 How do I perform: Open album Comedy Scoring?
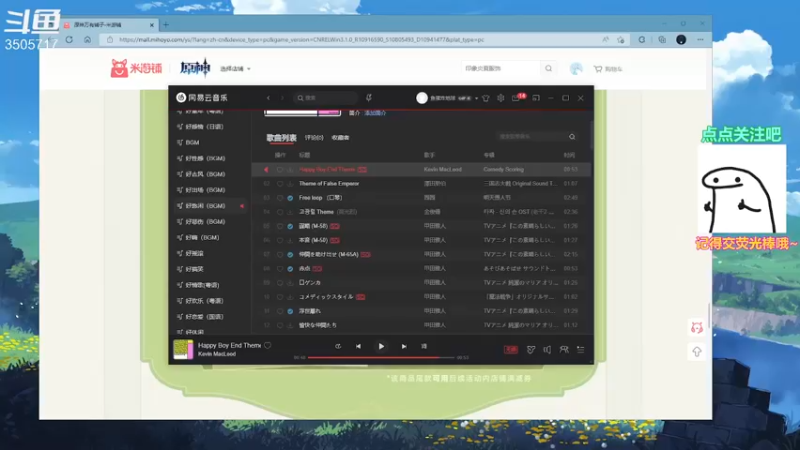[504, 169]
